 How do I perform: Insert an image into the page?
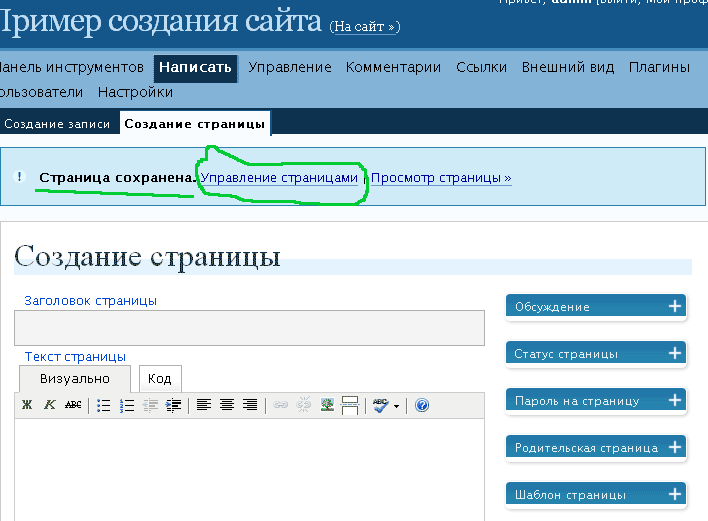pos(327,405)
